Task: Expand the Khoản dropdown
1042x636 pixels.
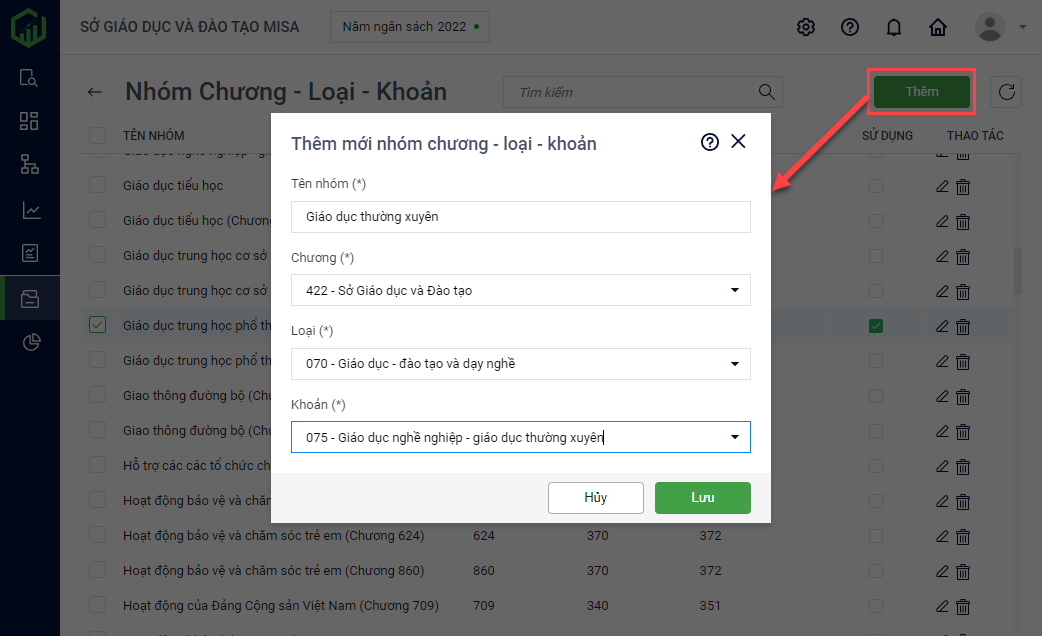Action: (734, 437)
